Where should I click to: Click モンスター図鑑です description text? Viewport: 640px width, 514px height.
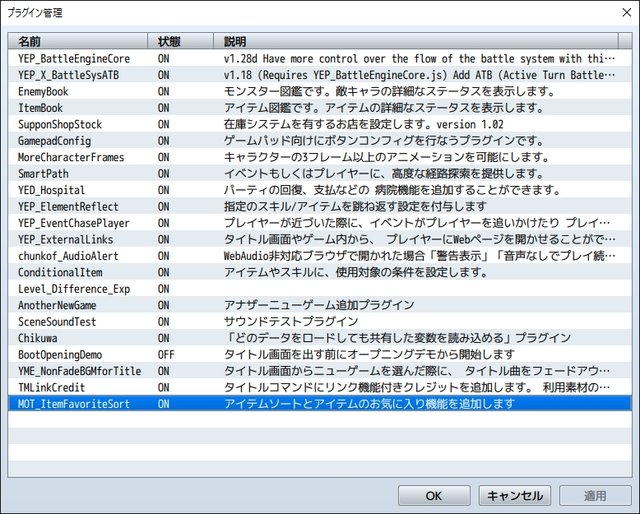point(389,91)
